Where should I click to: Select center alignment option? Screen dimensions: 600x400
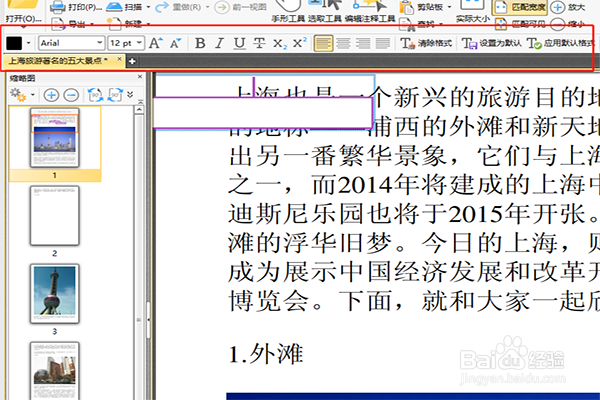point(343,43)
